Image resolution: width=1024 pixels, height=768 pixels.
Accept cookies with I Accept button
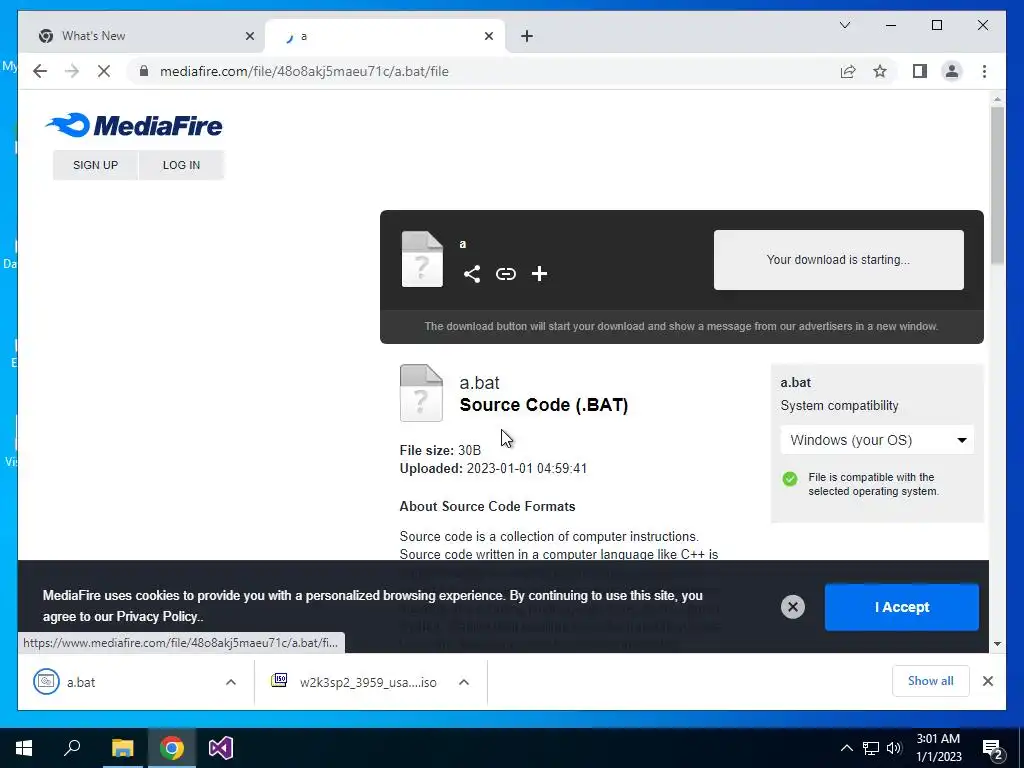[x=901, y=607]
